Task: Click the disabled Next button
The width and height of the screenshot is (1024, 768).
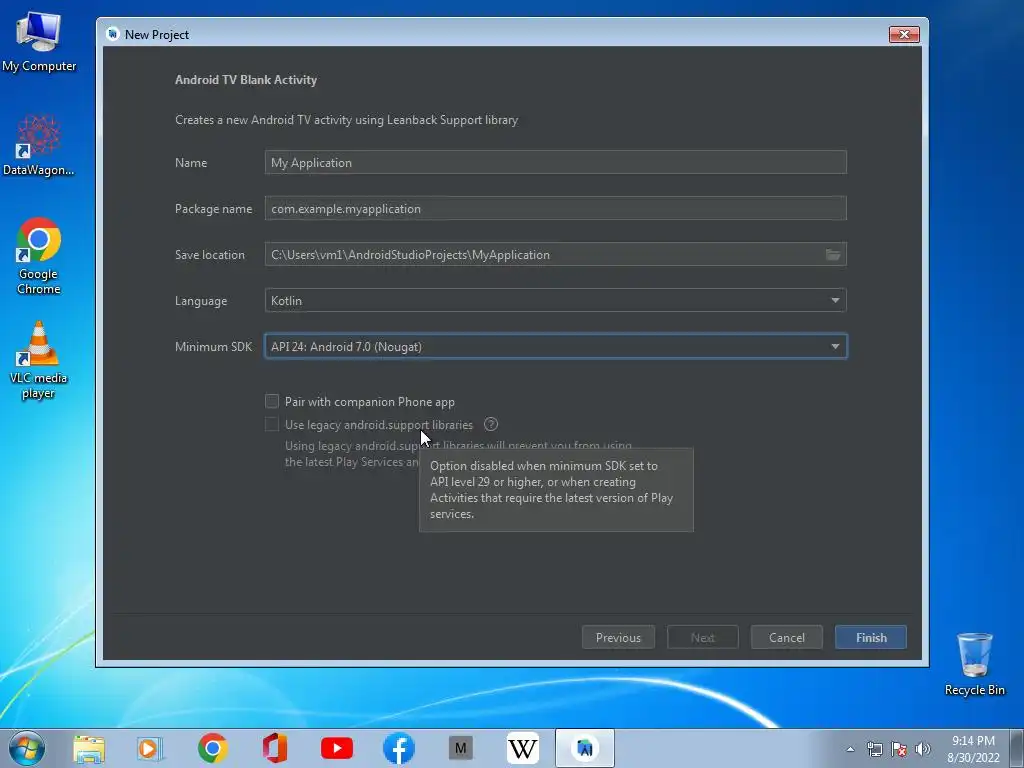Action: pyautogui.click(x=703, y=637)
